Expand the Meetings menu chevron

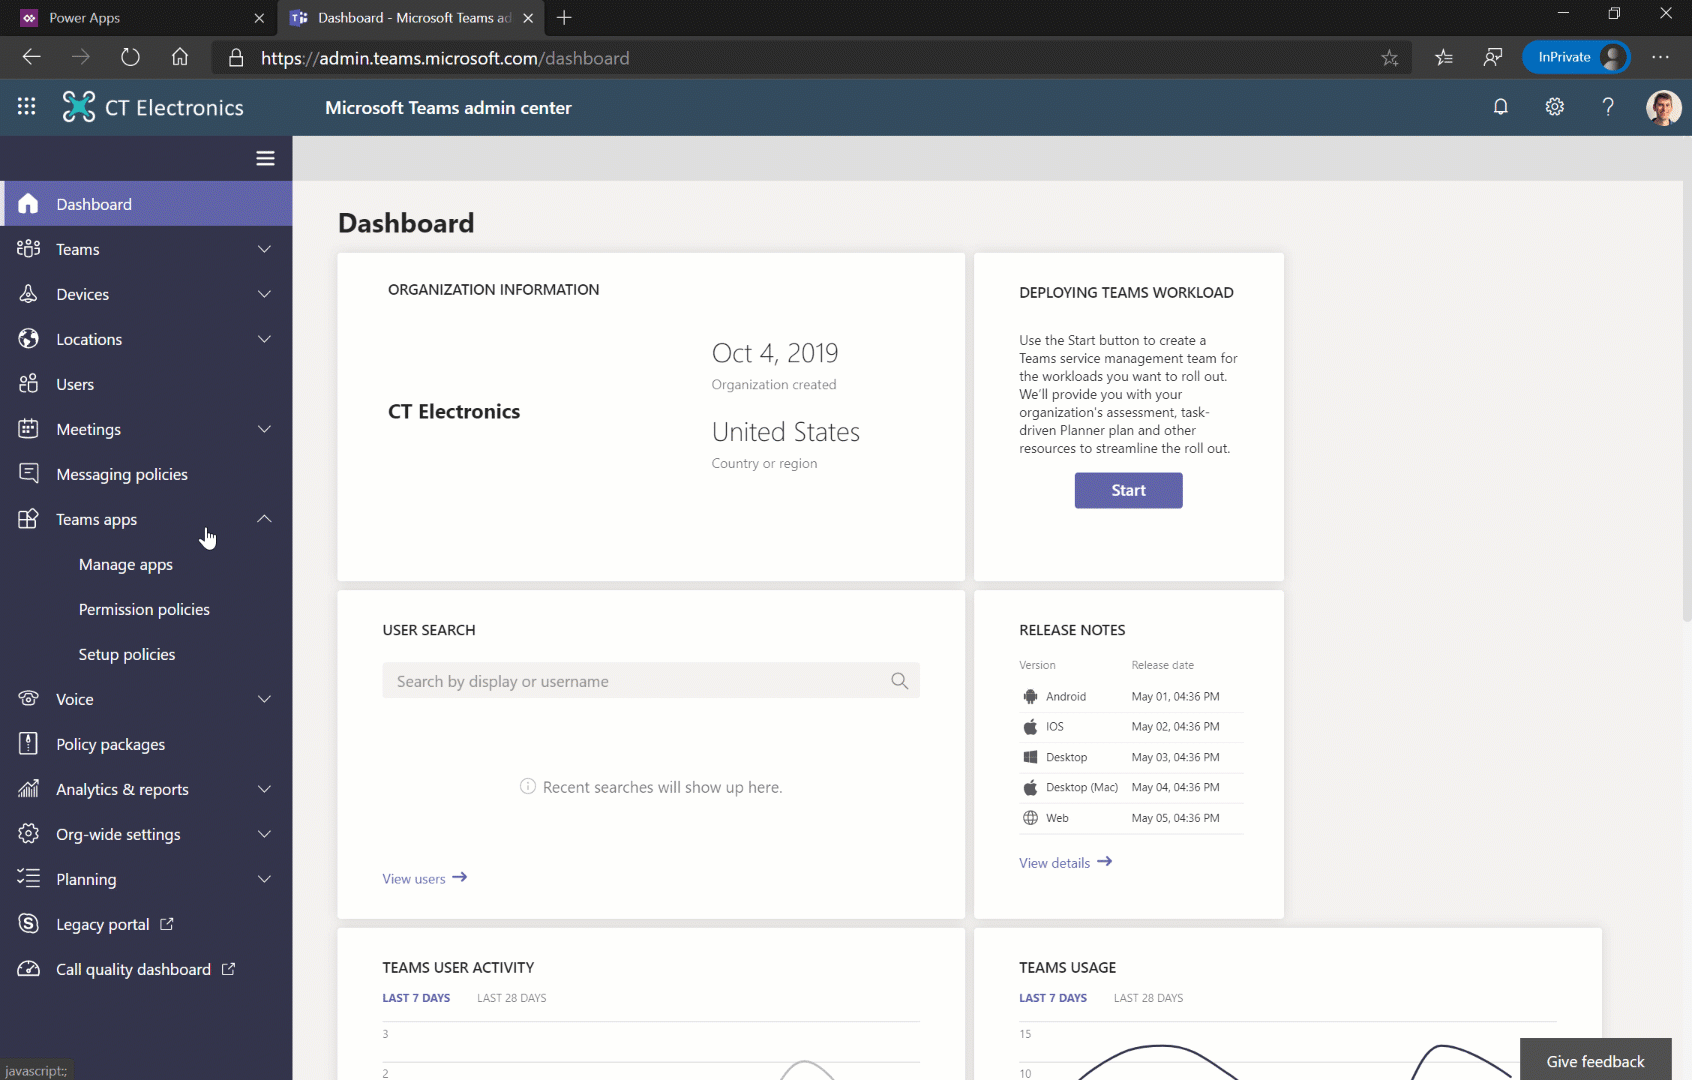pos(264,429)
